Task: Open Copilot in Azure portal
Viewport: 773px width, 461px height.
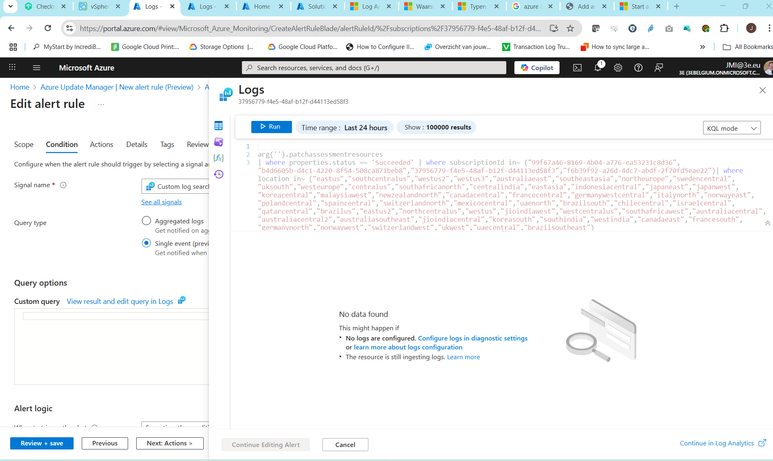Action: (537, 68)
